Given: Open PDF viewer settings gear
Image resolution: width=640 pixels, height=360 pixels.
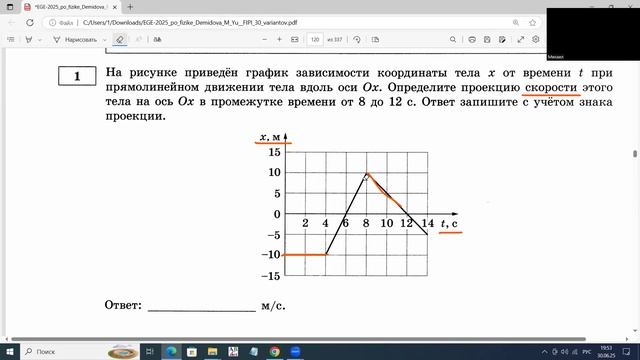Looking at the screenshot, I should tap(536, 39).
